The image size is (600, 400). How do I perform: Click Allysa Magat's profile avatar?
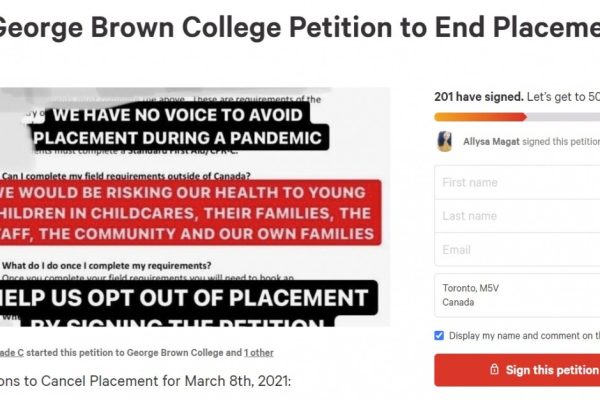pos(445,142)
